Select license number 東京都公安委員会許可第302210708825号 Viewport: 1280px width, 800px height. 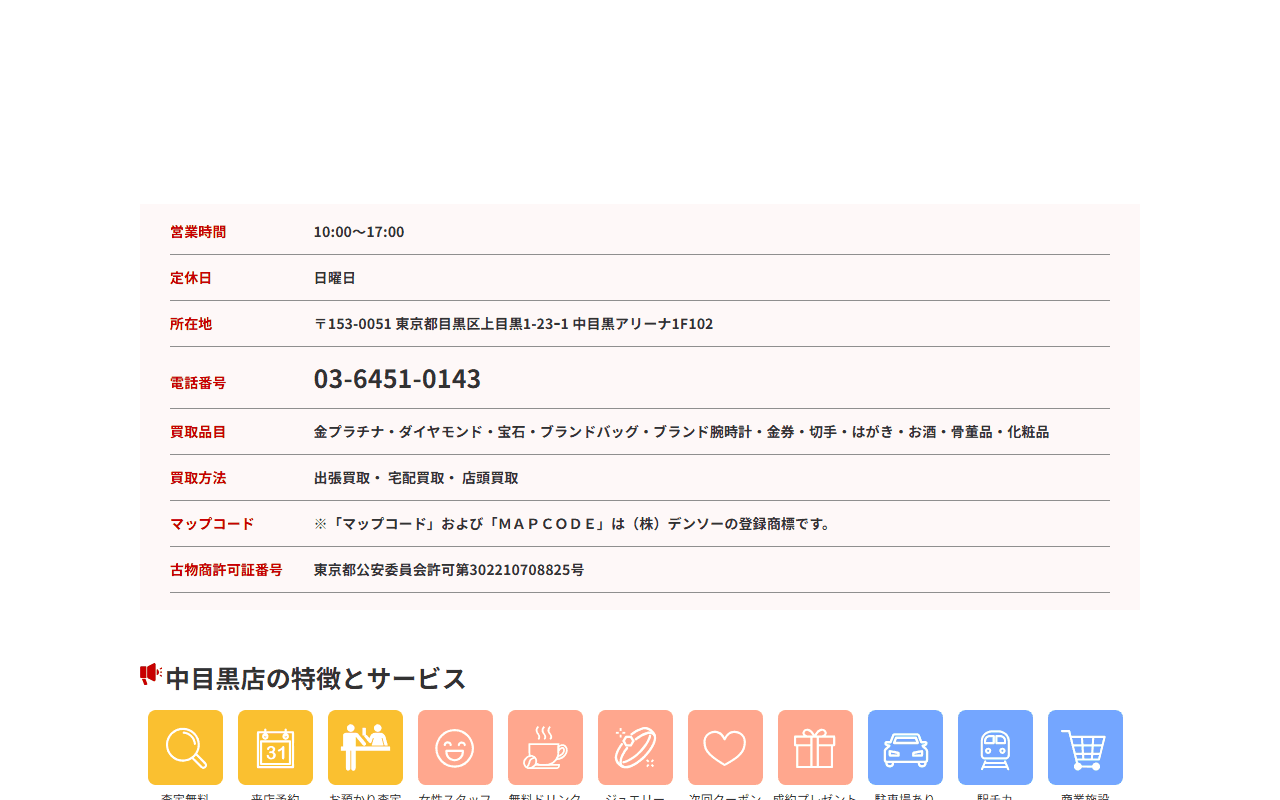pyautogui.click(x=449, y=570)
